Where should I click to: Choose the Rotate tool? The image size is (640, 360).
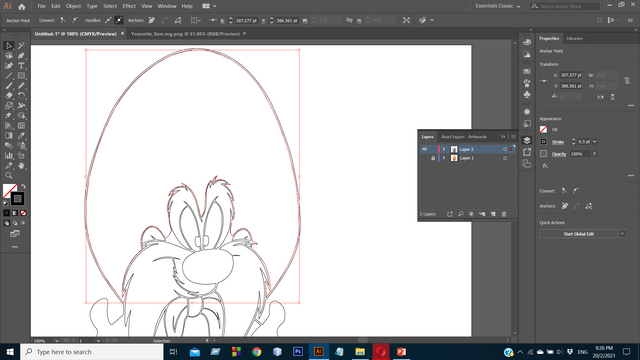[21, 96]
